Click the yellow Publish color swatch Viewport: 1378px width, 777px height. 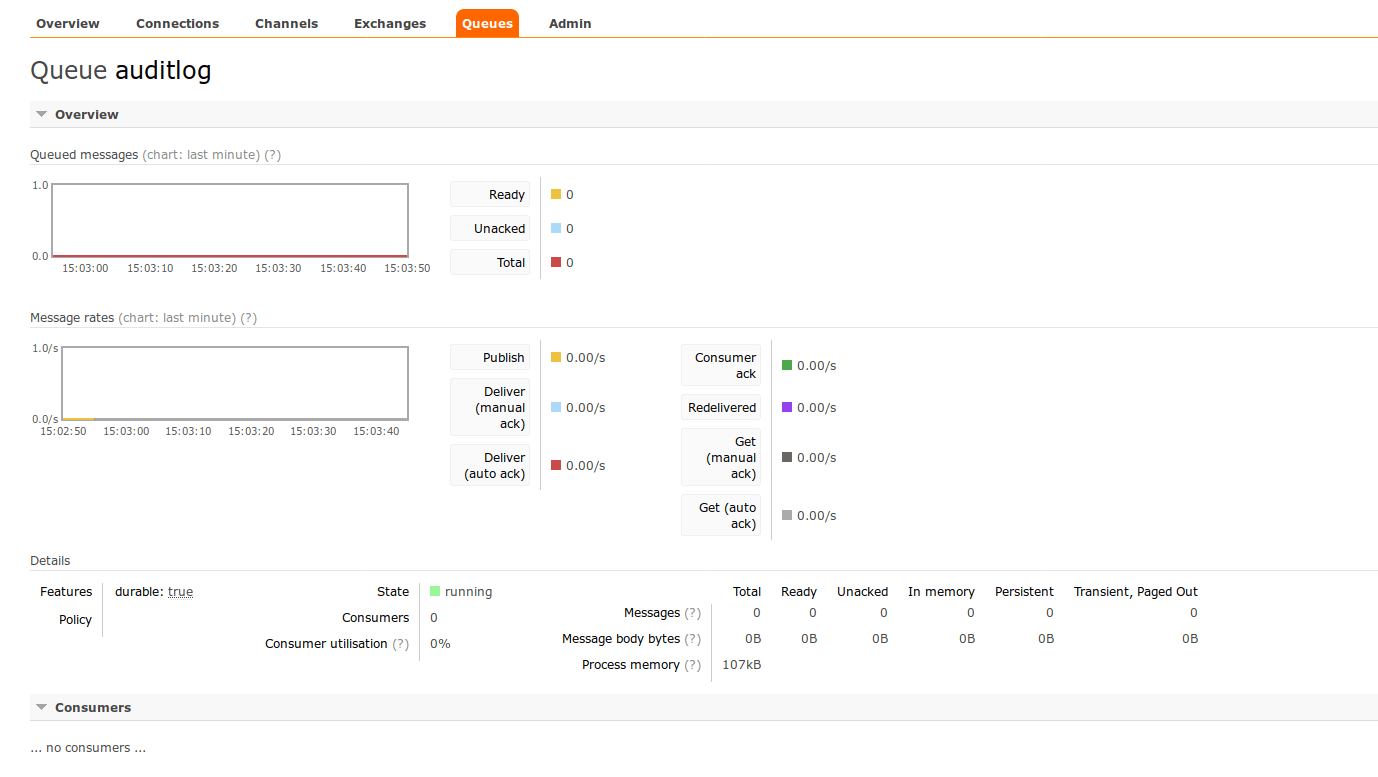point(556,357)
